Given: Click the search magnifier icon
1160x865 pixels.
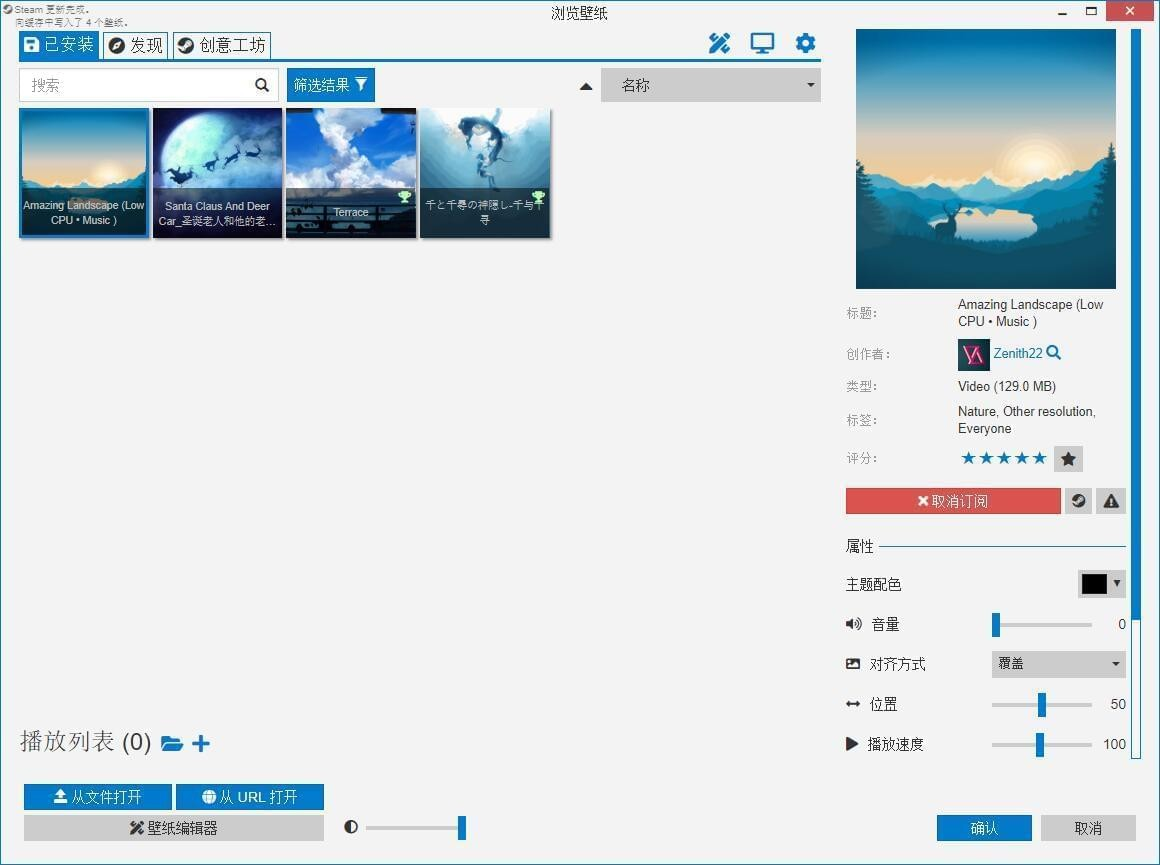Looking at the screenshot, I should coord(262,85).
